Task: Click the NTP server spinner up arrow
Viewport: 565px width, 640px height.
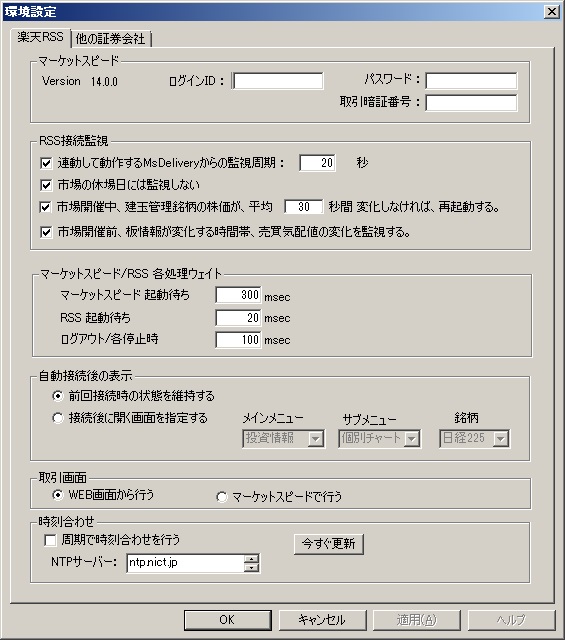Action: pyautogui.click(x=251, y=559)
